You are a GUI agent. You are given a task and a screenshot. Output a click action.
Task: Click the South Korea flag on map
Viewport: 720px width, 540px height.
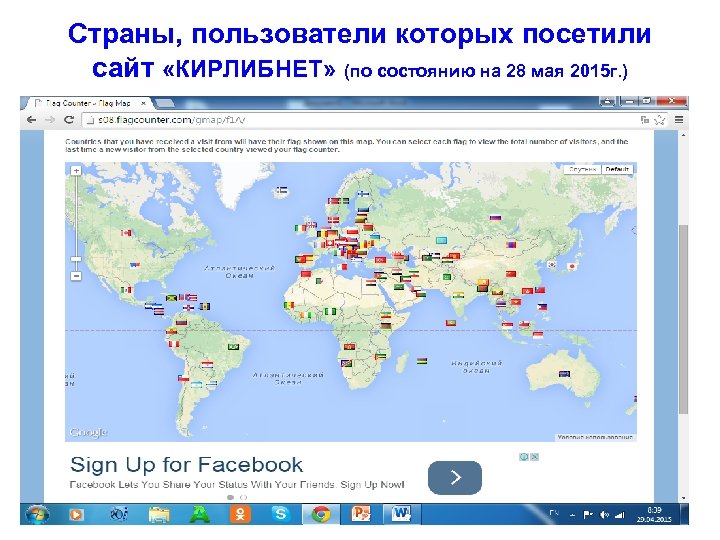pyautogui.click(x=552, y=264)
